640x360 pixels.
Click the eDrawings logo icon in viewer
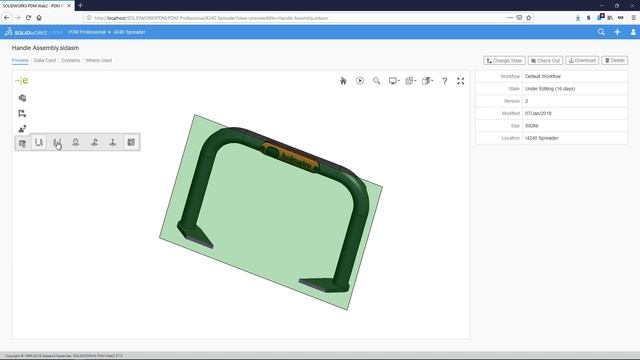pos(22,81)
